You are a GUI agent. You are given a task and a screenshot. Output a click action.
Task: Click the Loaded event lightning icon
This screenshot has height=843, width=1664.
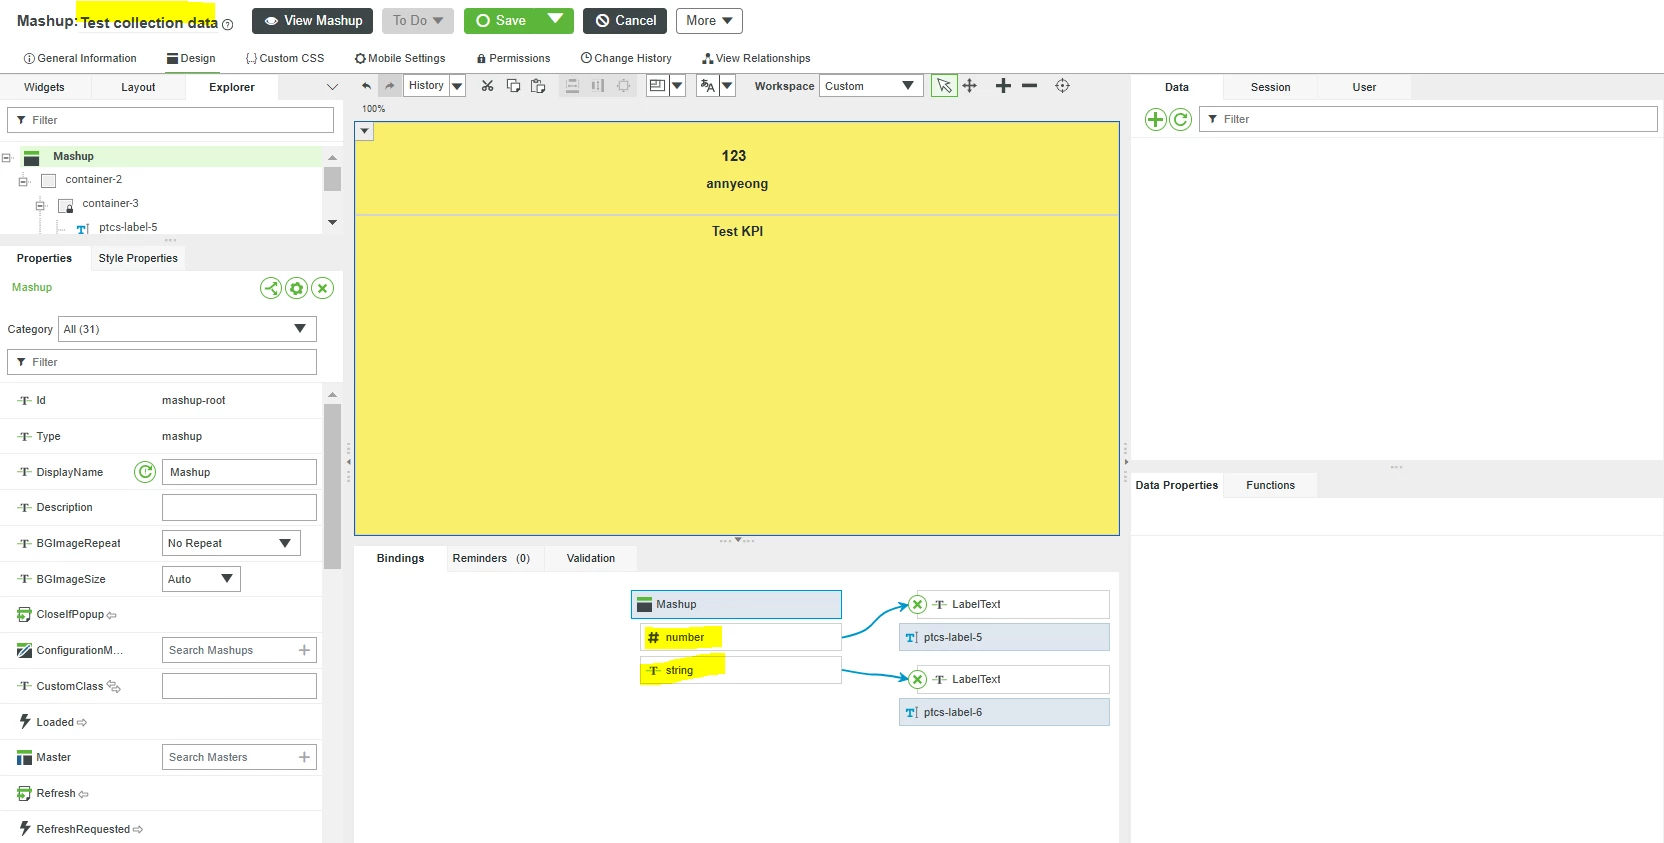click(x=25, y=722)
